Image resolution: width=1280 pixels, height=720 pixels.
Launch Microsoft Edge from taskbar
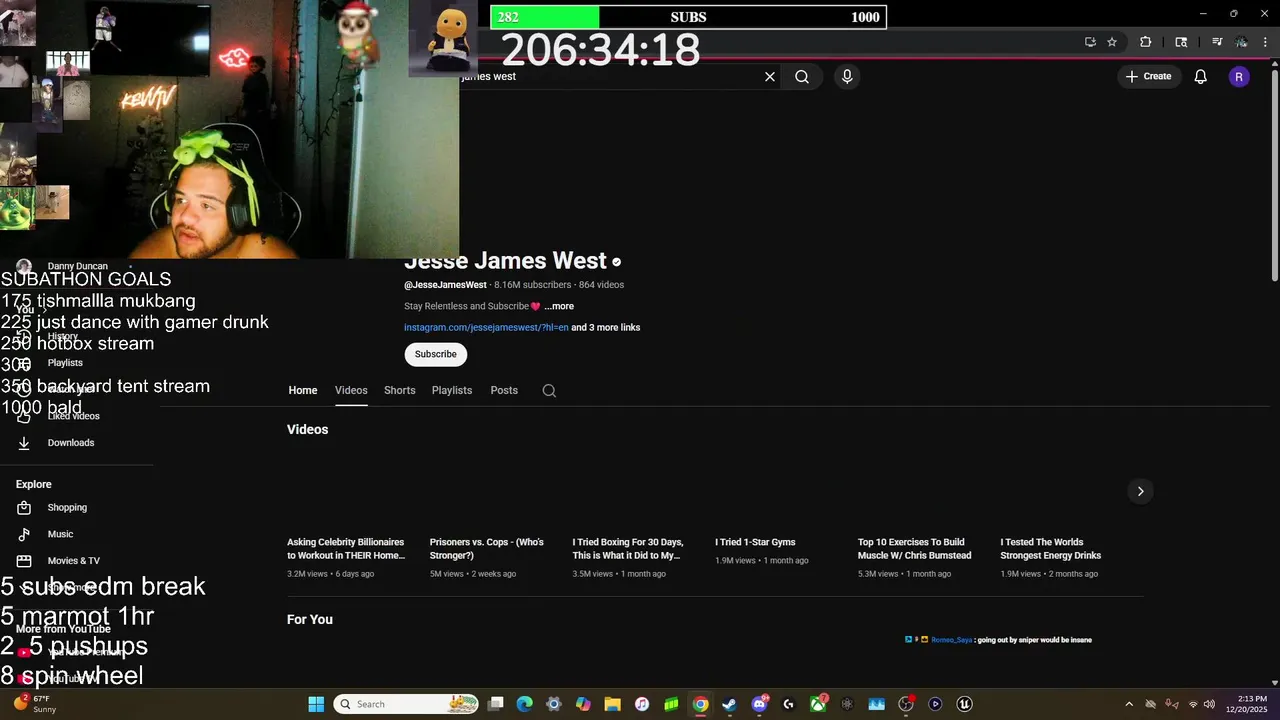(x=524, y=704)
